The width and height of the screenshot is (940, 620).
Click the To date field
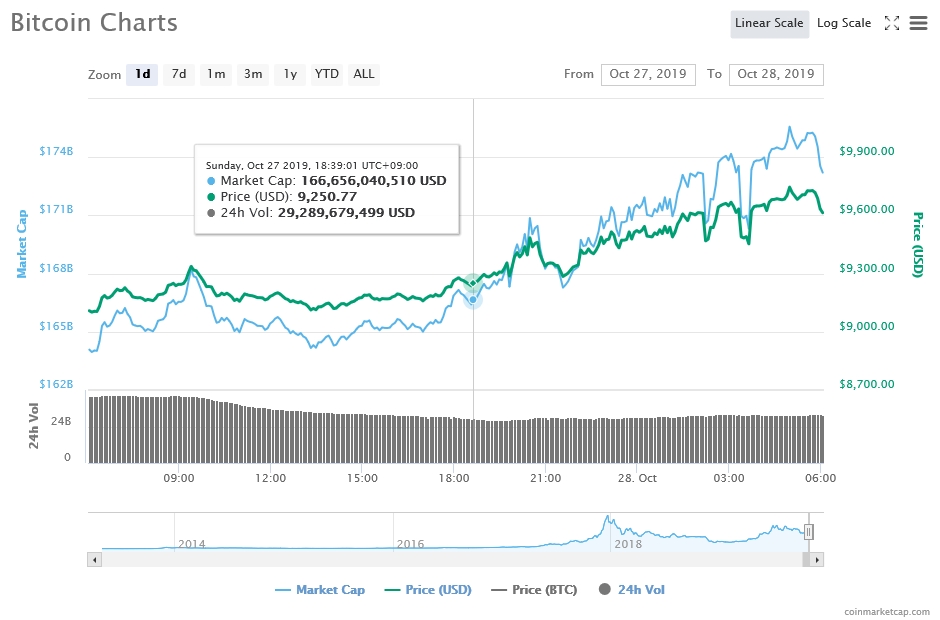776,74
